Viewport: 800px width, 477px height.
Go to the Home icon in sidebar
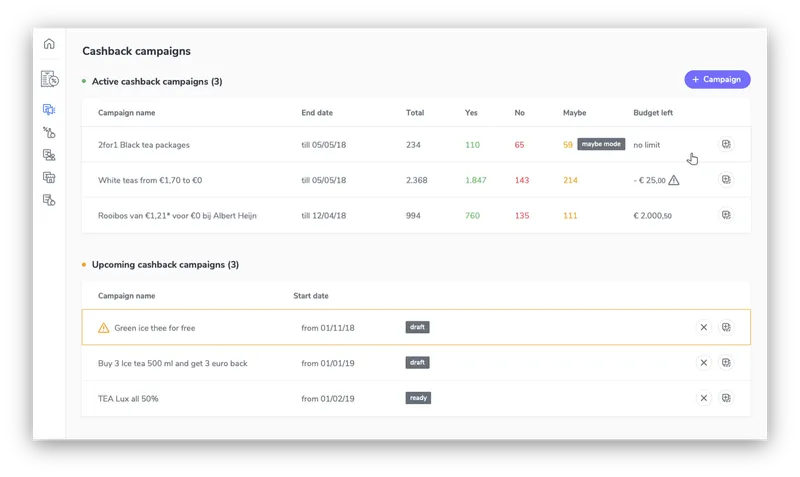[x=49, y=44]
